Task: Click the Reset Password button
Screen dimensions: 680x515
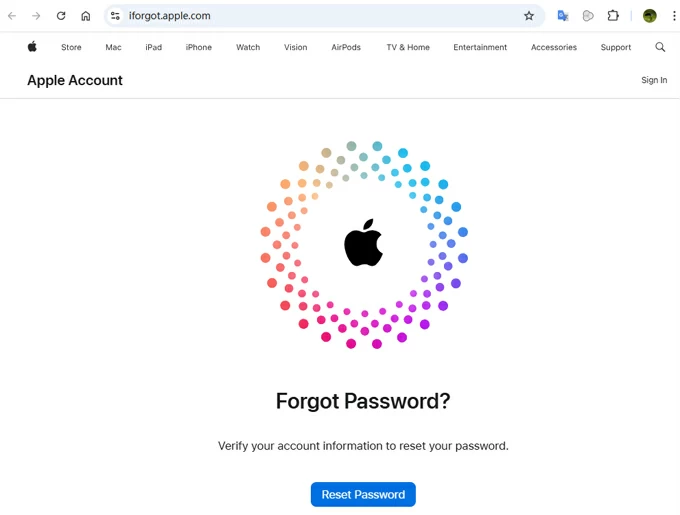Action: pos(363,494)
